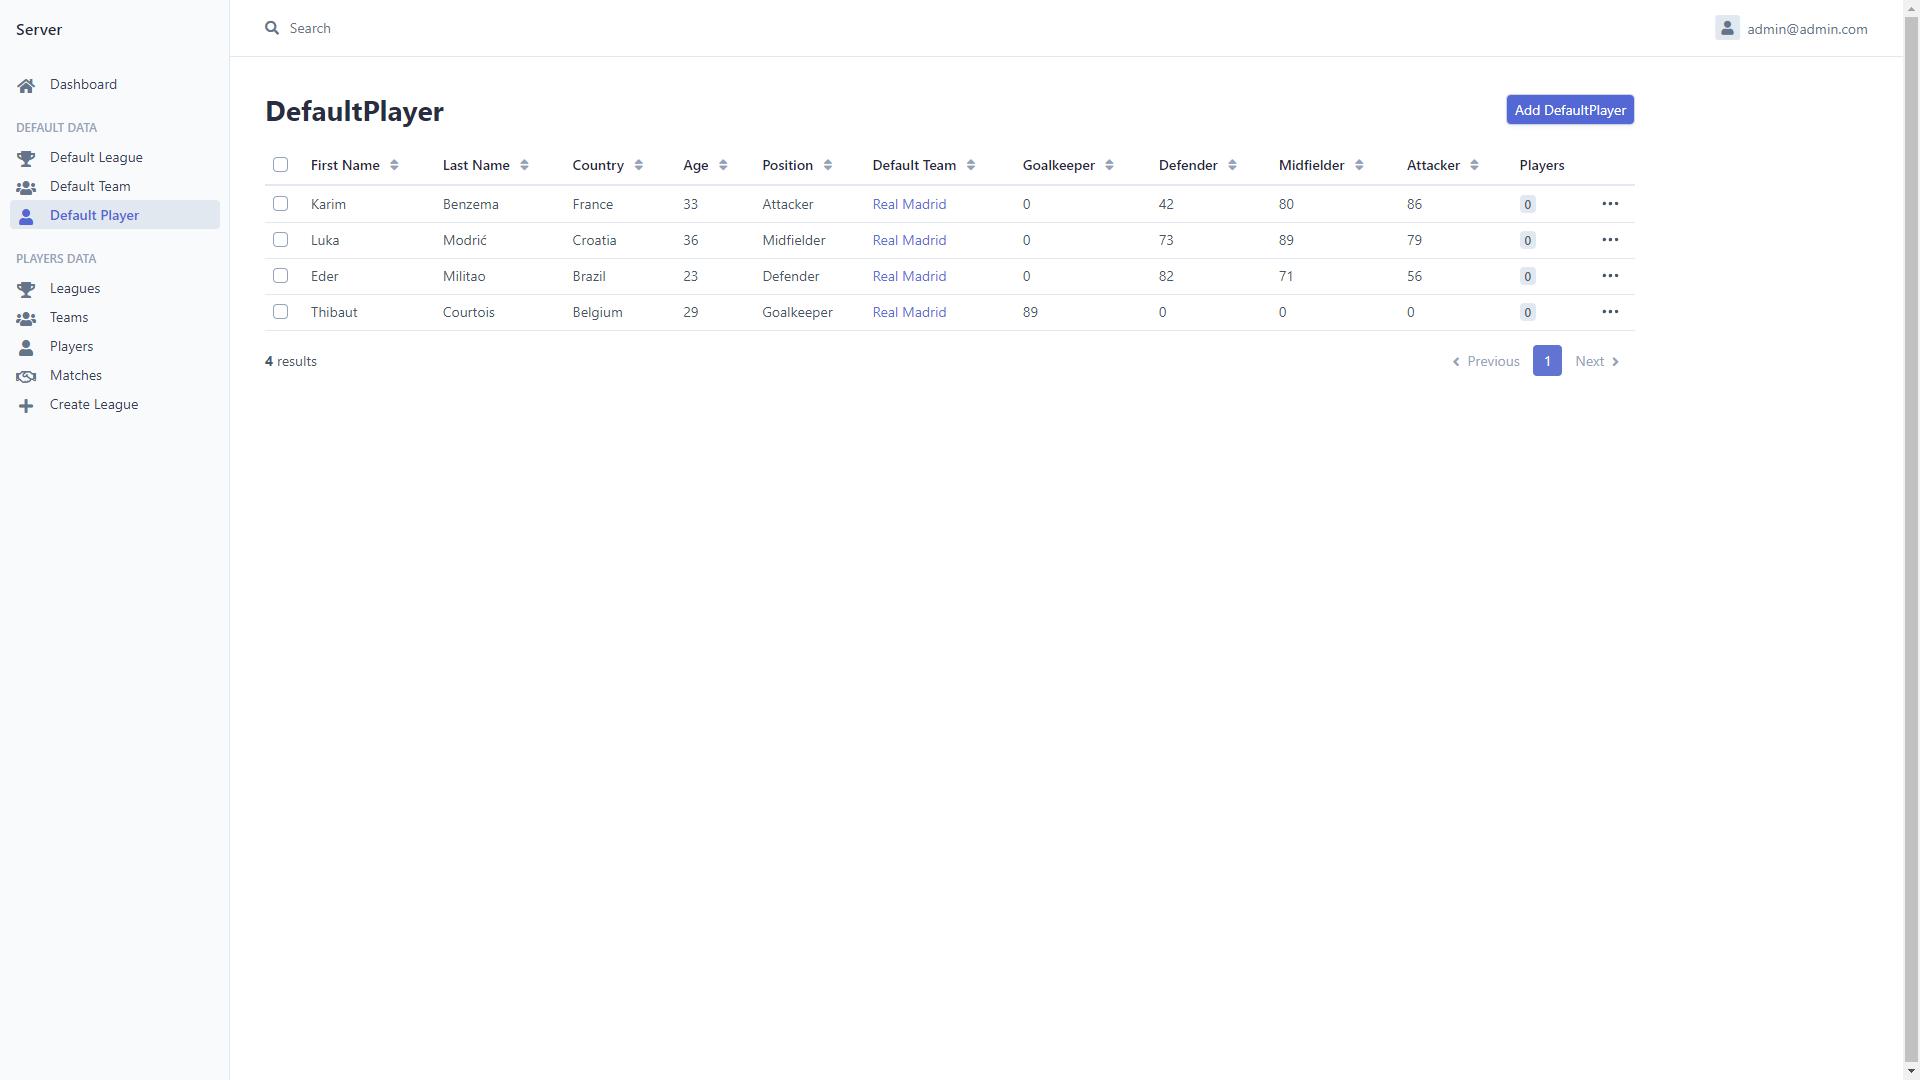Click the Default League trophy icon
1920x1080 pixels.
[x=26, y=158]
